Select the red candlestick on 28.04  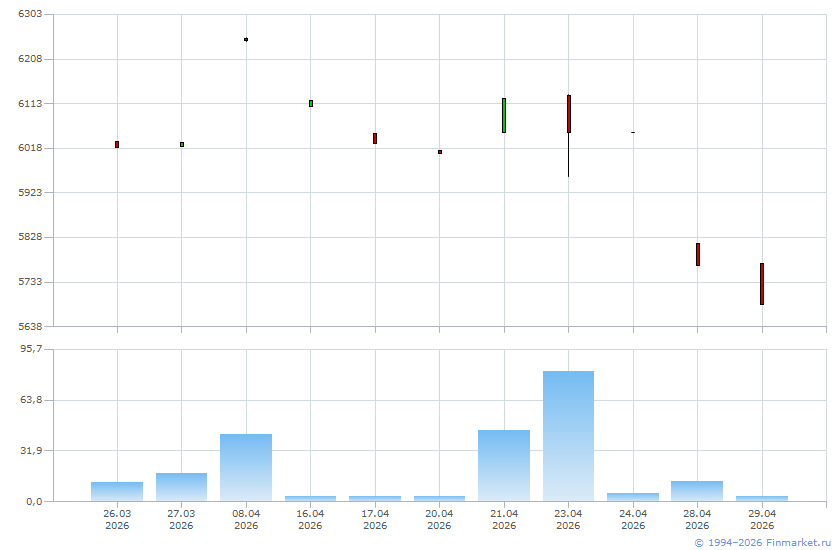coord(698,254)
